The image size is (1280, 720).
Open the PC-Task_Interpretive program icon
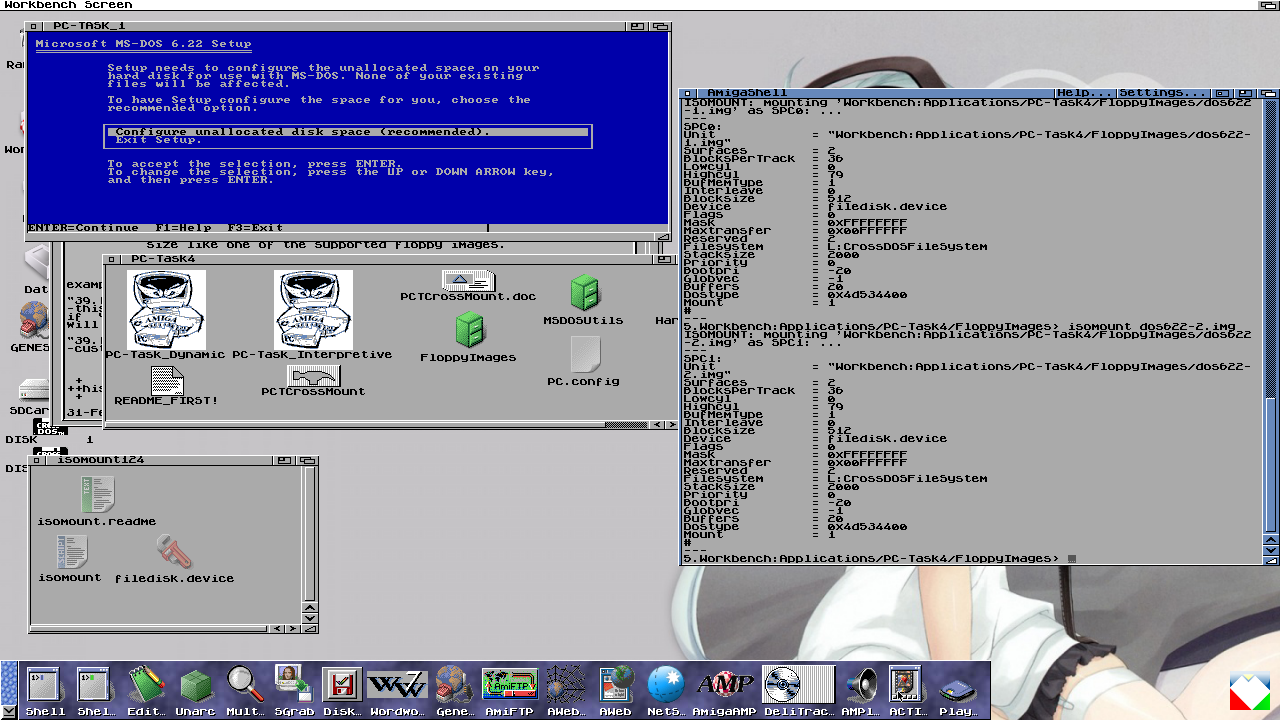tap(313, 309)
